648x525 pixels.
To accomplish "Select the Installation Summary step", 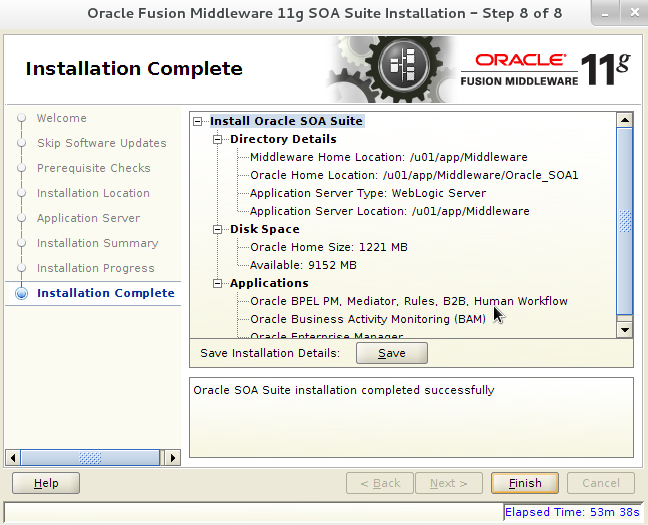I will pos(98,243).
